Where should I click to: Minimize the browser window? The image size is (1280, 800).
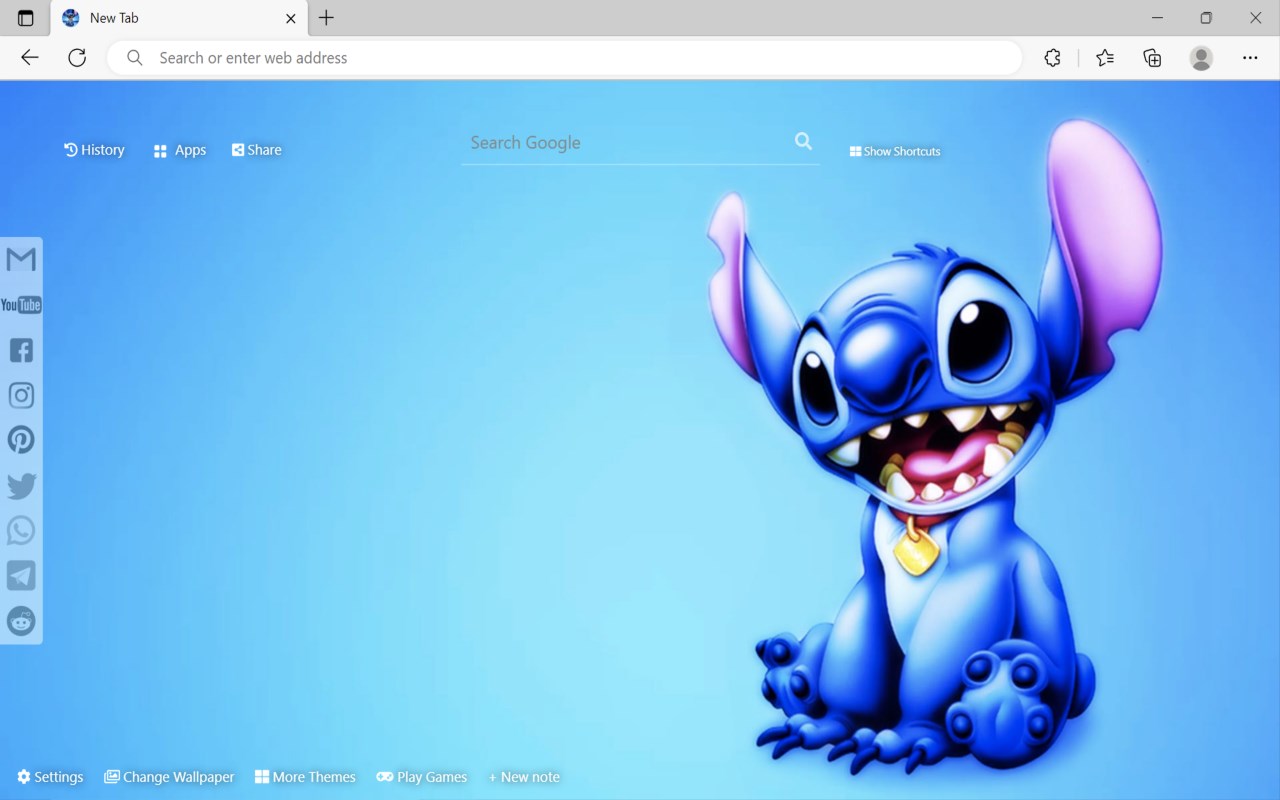click(1157, 18)
